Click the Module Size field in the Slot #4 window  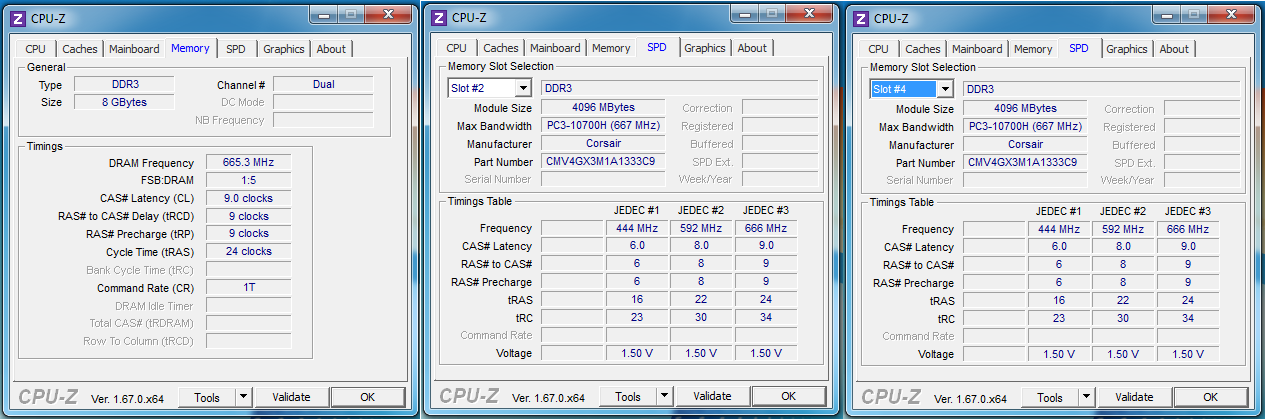(1026, 109)
